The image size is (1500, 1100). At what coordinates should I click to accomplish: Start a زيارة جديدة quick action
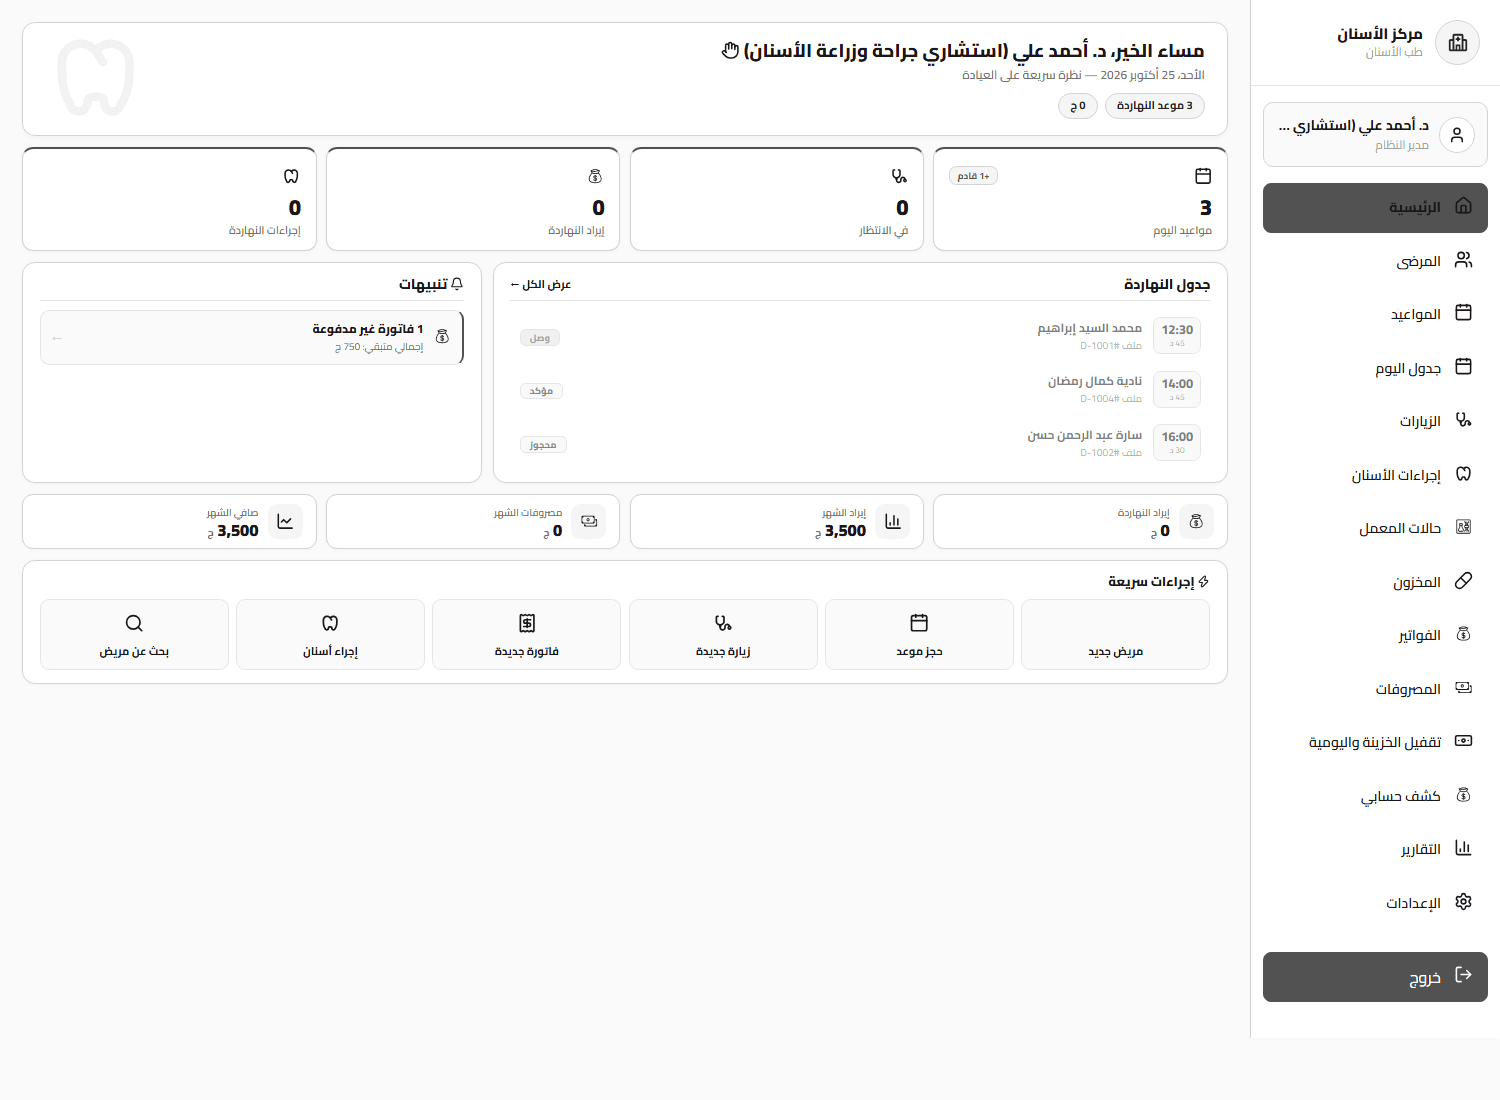(x=723, y=634)
